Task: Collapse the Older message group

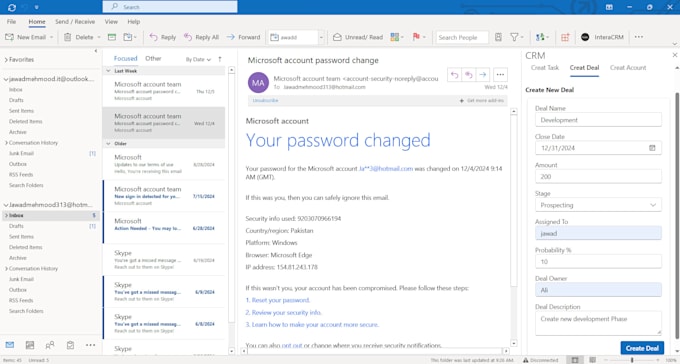Action: 108,144
